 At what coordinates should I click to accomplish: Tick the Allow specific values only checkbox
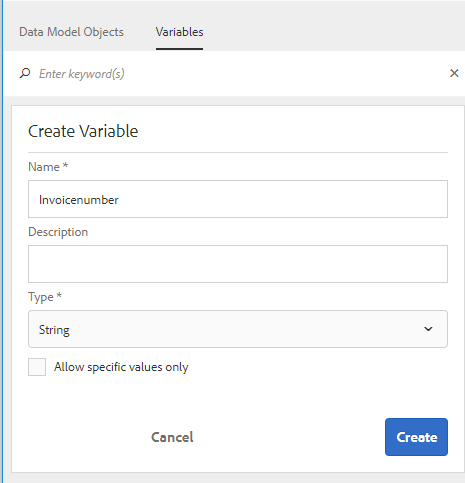(x=37, y=367)
